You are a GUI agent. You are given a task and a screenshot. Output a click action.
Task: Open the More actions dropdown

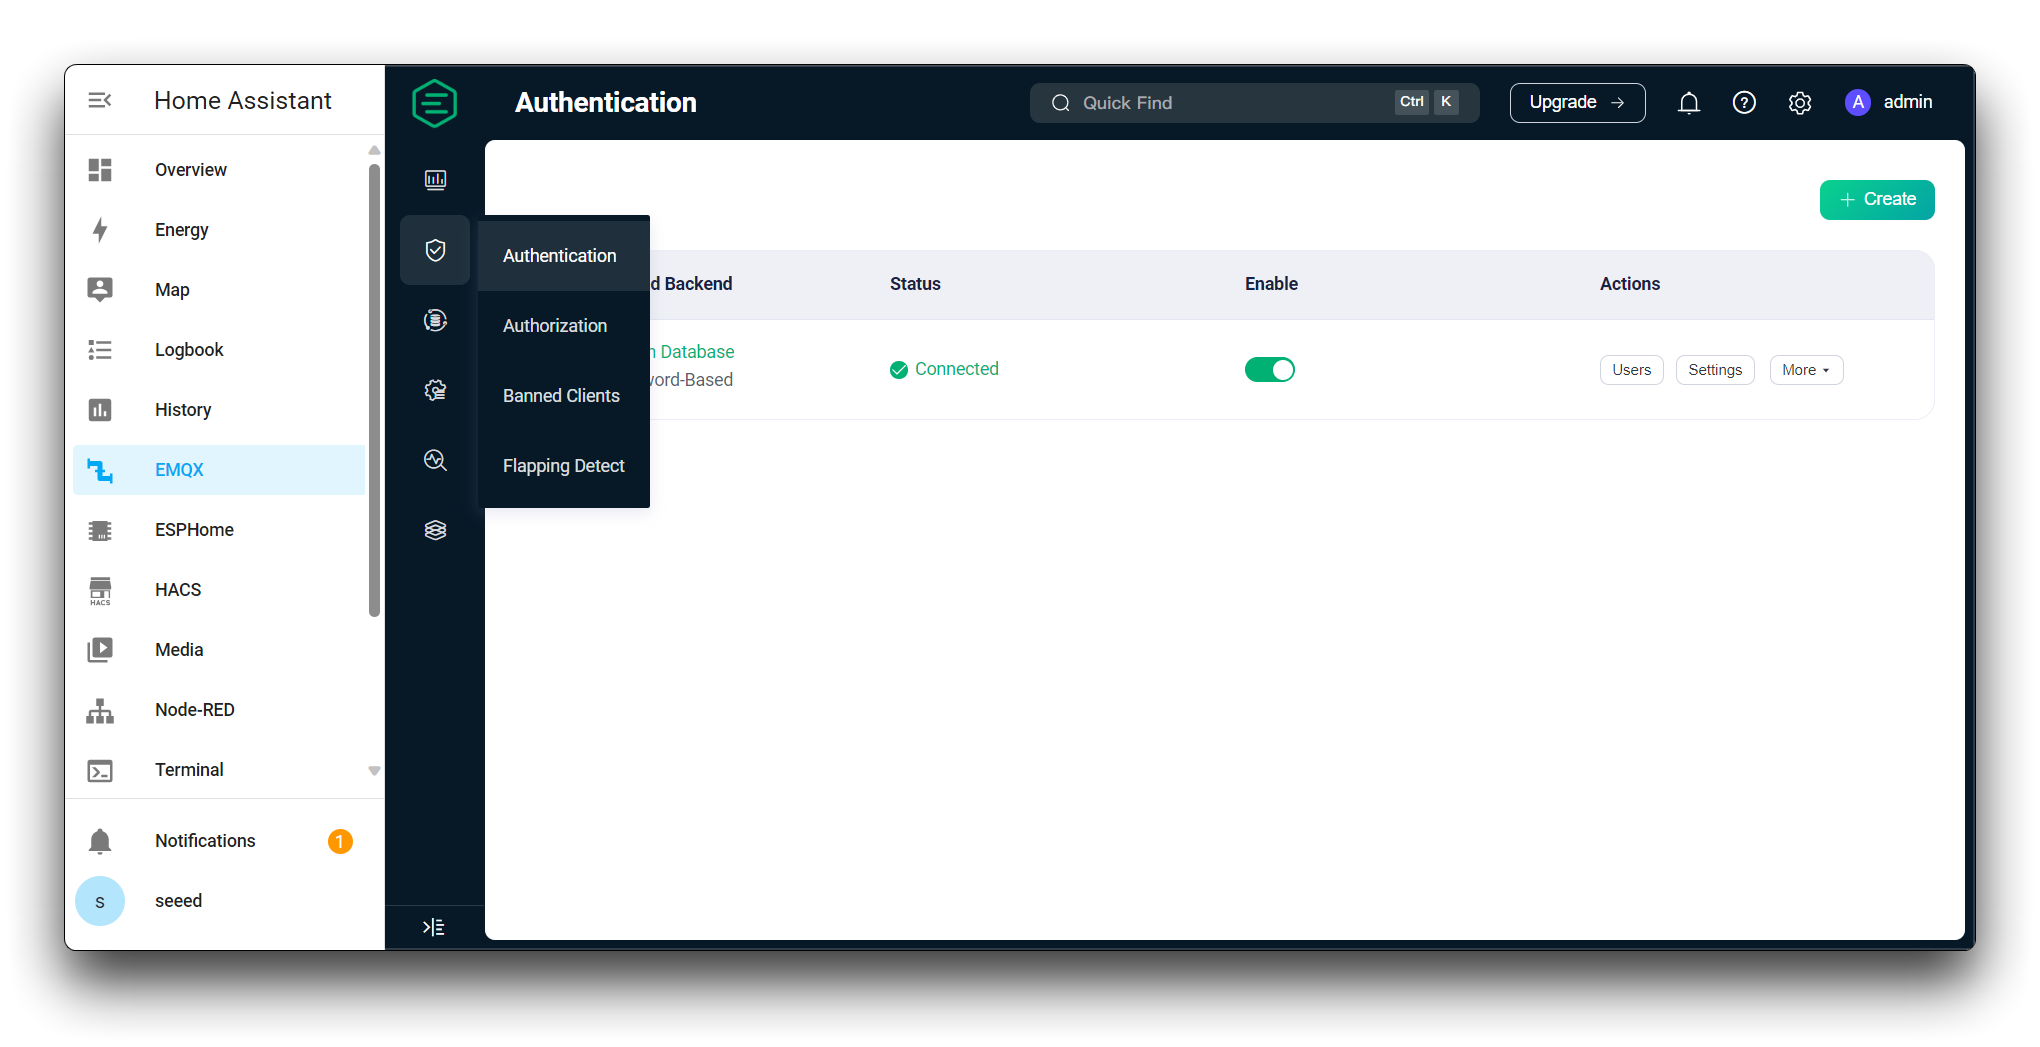click(1806, 370)
